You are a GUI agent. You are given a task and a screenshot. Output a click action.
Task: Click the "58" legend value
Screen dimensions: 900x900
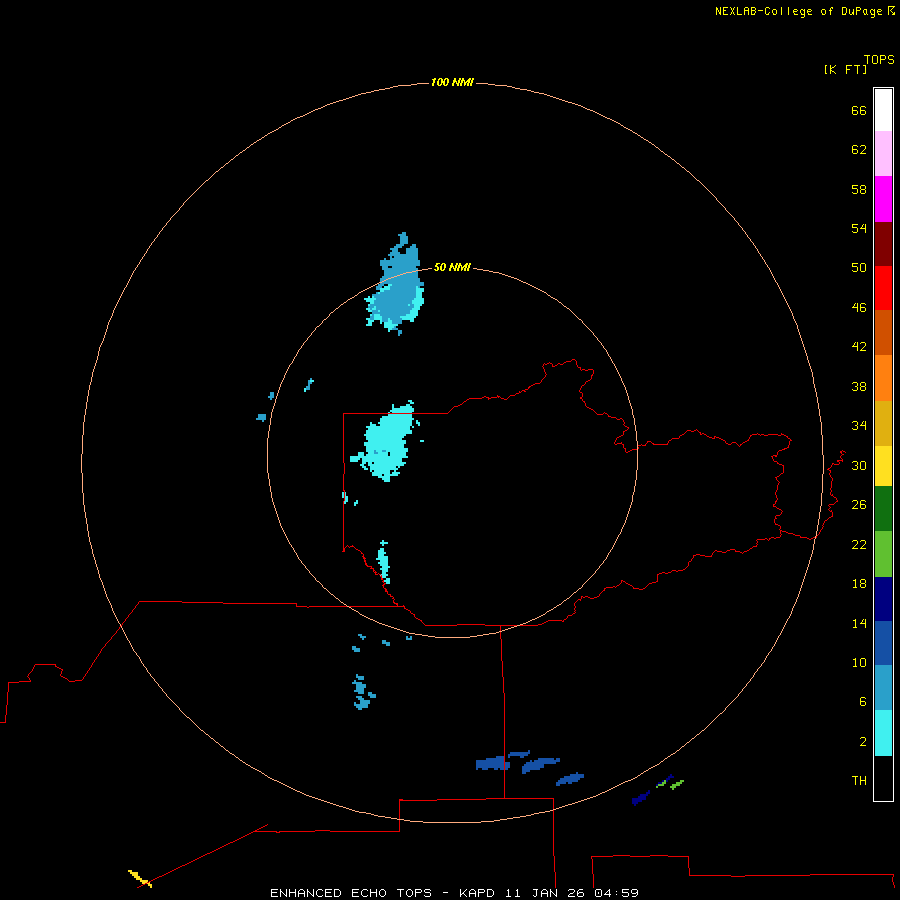[859, 189]
